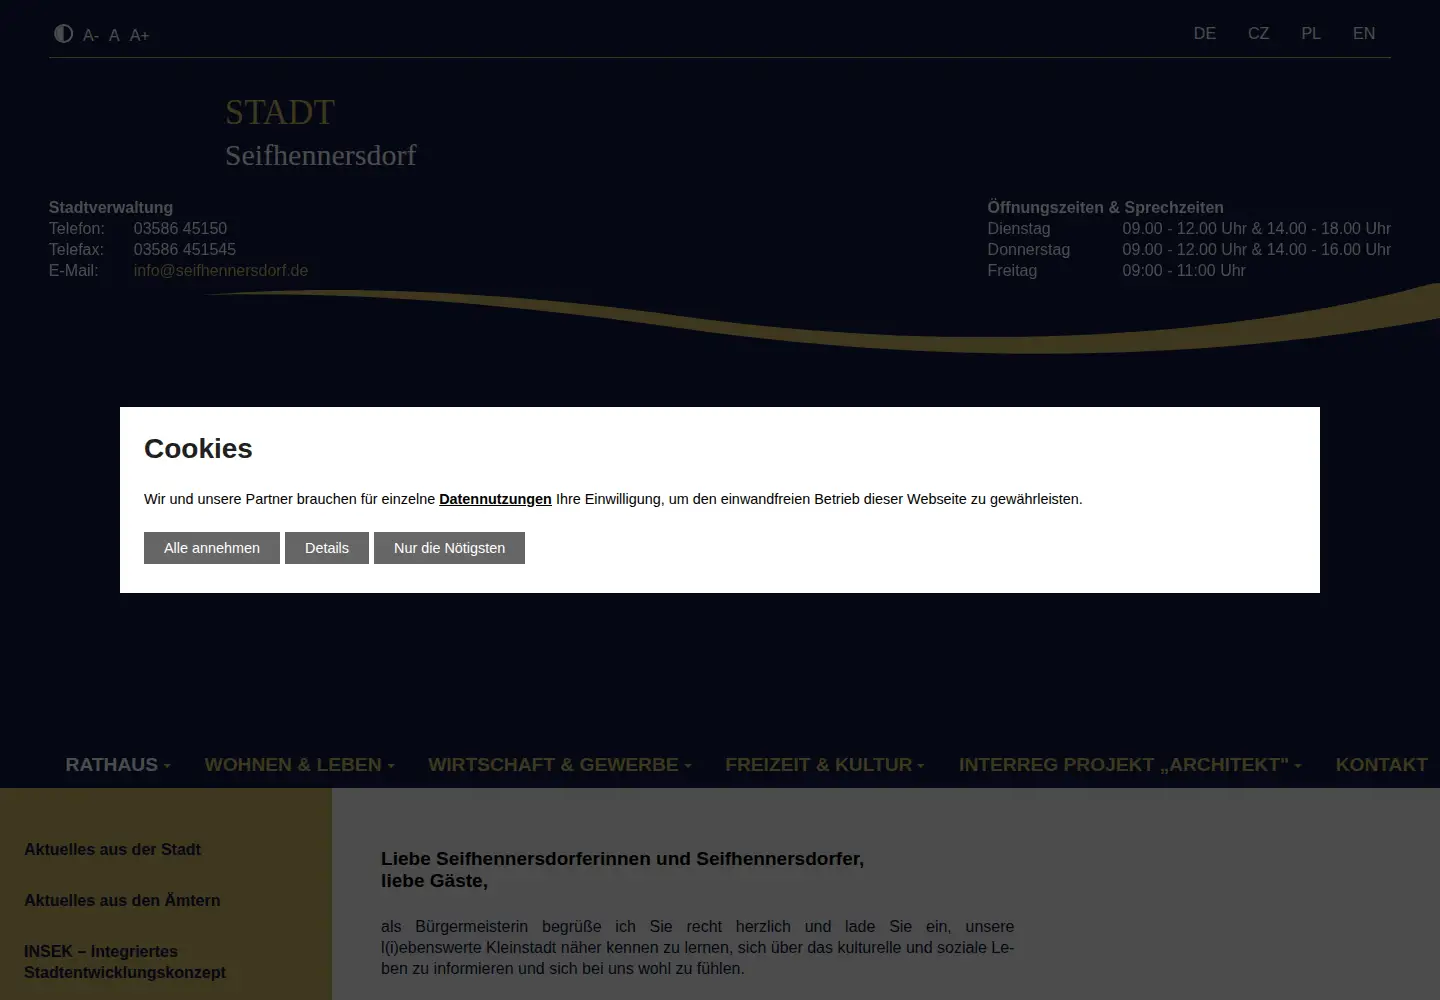Open Aktuelles aus der Stadt

(x=112, y=849)
